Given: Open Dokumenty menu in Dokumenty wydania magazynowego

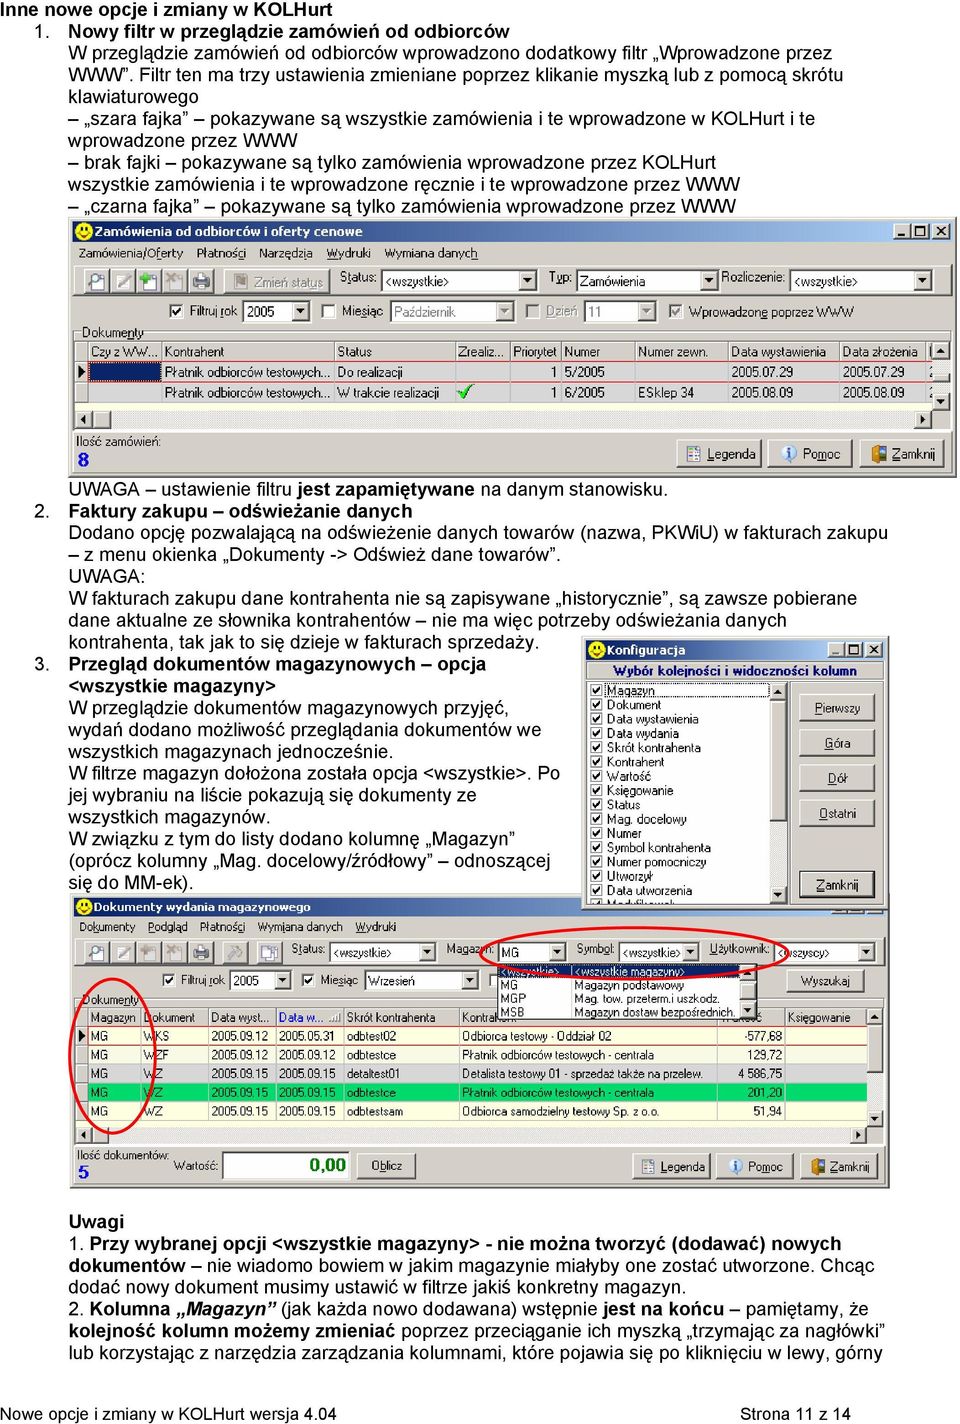Looking at the screenshot, I should point(107,927).
